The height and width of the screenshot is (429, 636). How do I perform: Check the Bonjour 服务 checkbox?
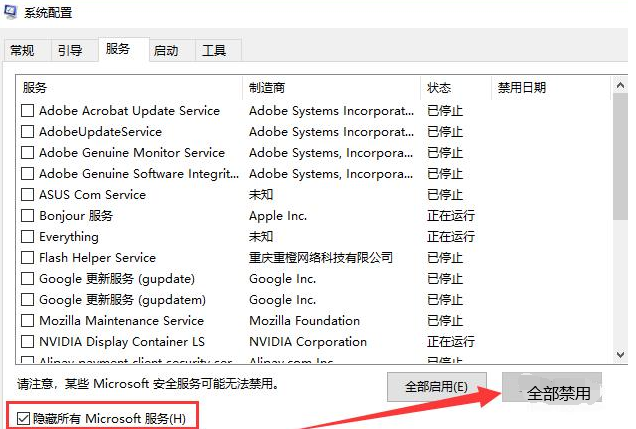28,216
